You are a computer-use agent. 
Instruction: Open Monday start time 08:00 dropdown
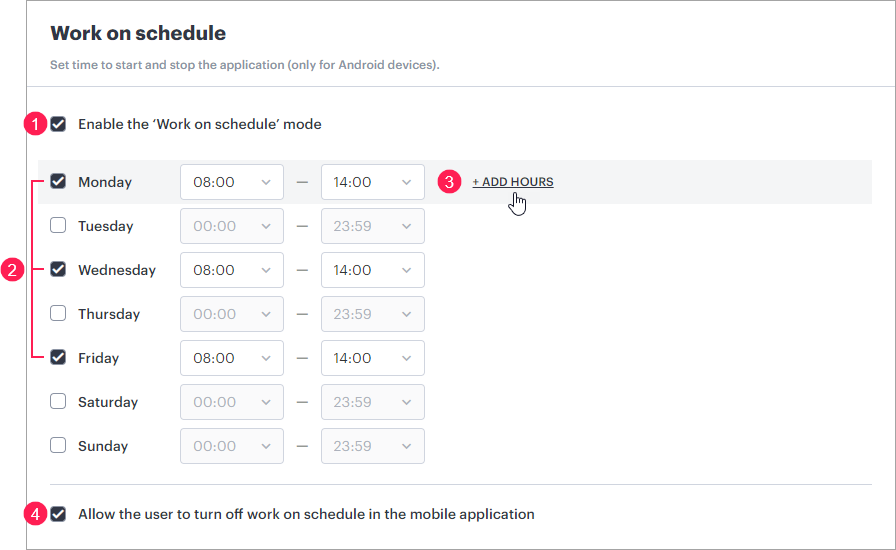coord(232,182)
